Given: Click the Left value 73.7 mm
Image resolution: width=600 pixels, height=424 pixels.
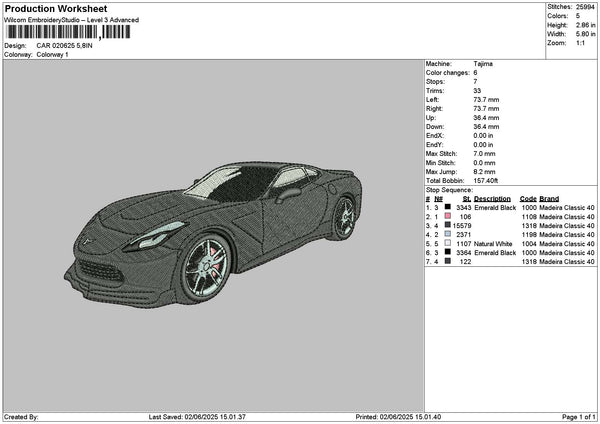Looking at the screenshot, I should pos(486,100).
